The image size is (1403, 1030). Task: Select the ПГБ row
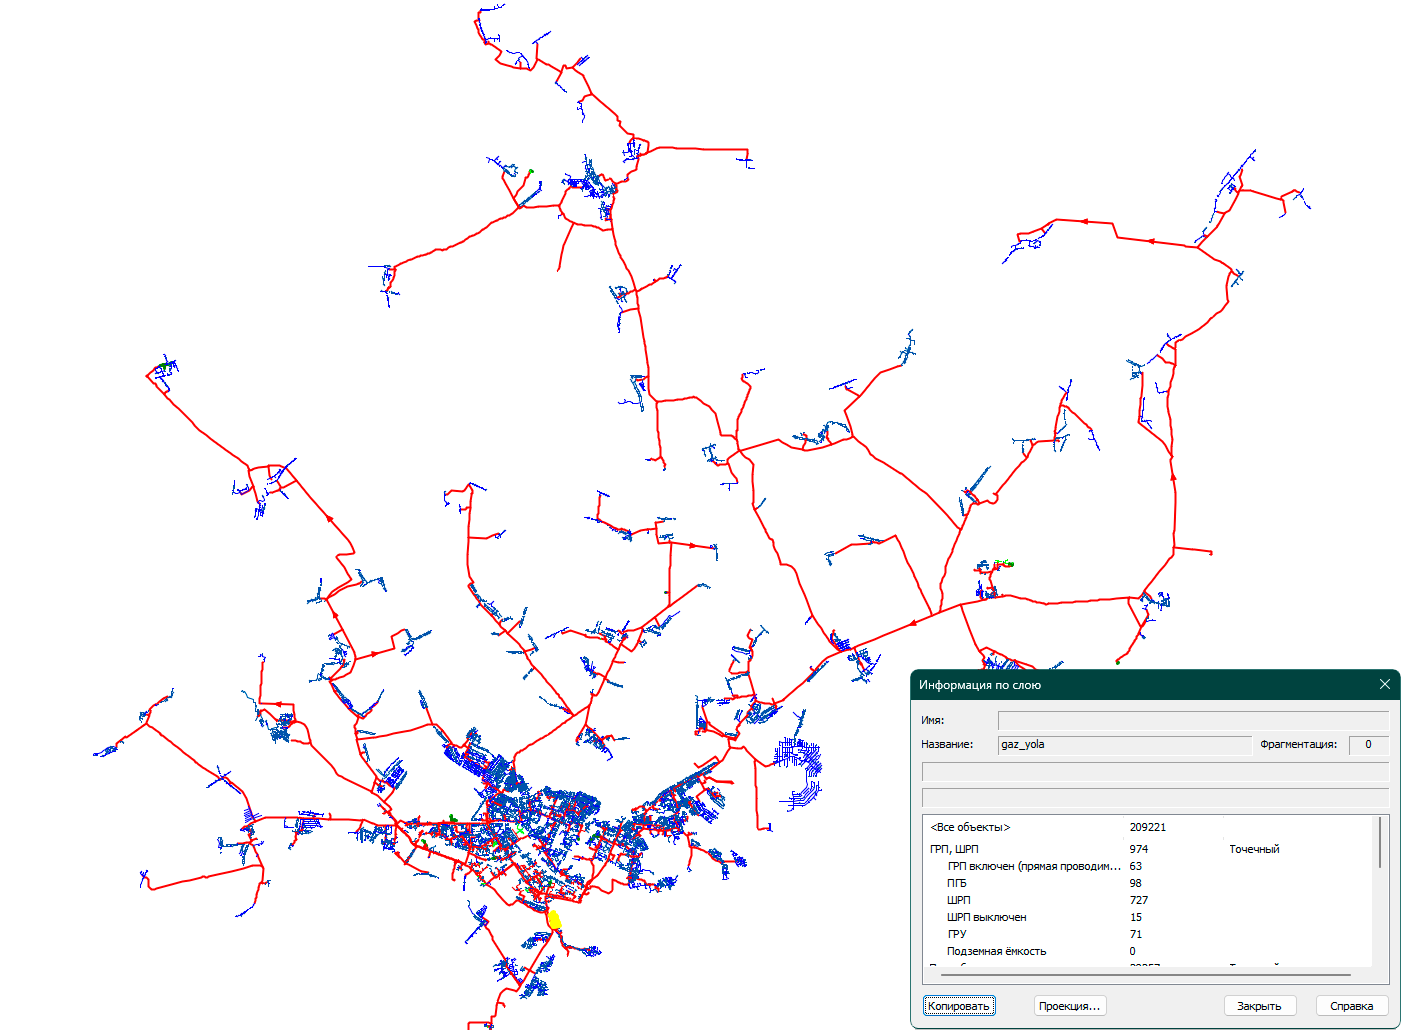pos(957,883)
